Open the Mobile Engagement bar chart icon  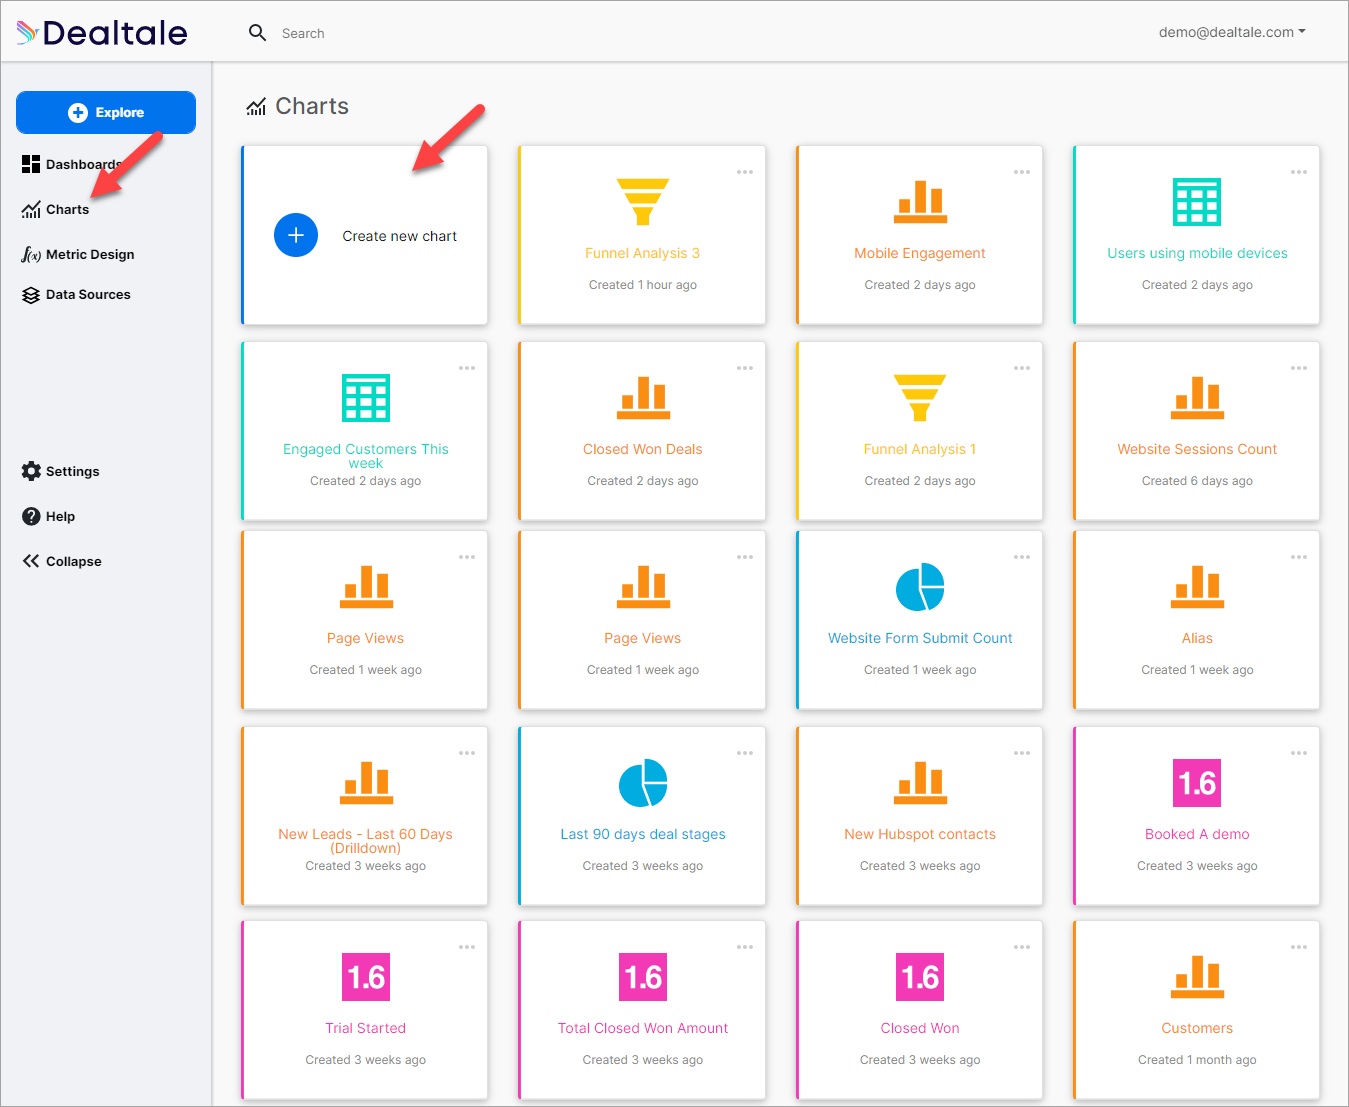tap(920, 202)
